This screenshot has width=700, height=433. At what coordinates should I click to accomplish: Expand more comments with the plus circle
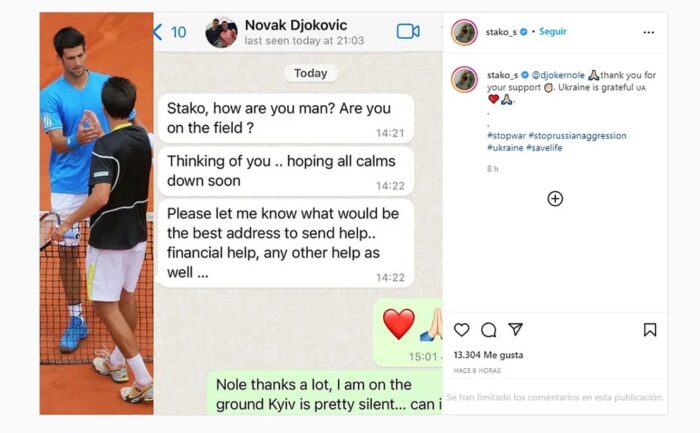click(555, 199)
